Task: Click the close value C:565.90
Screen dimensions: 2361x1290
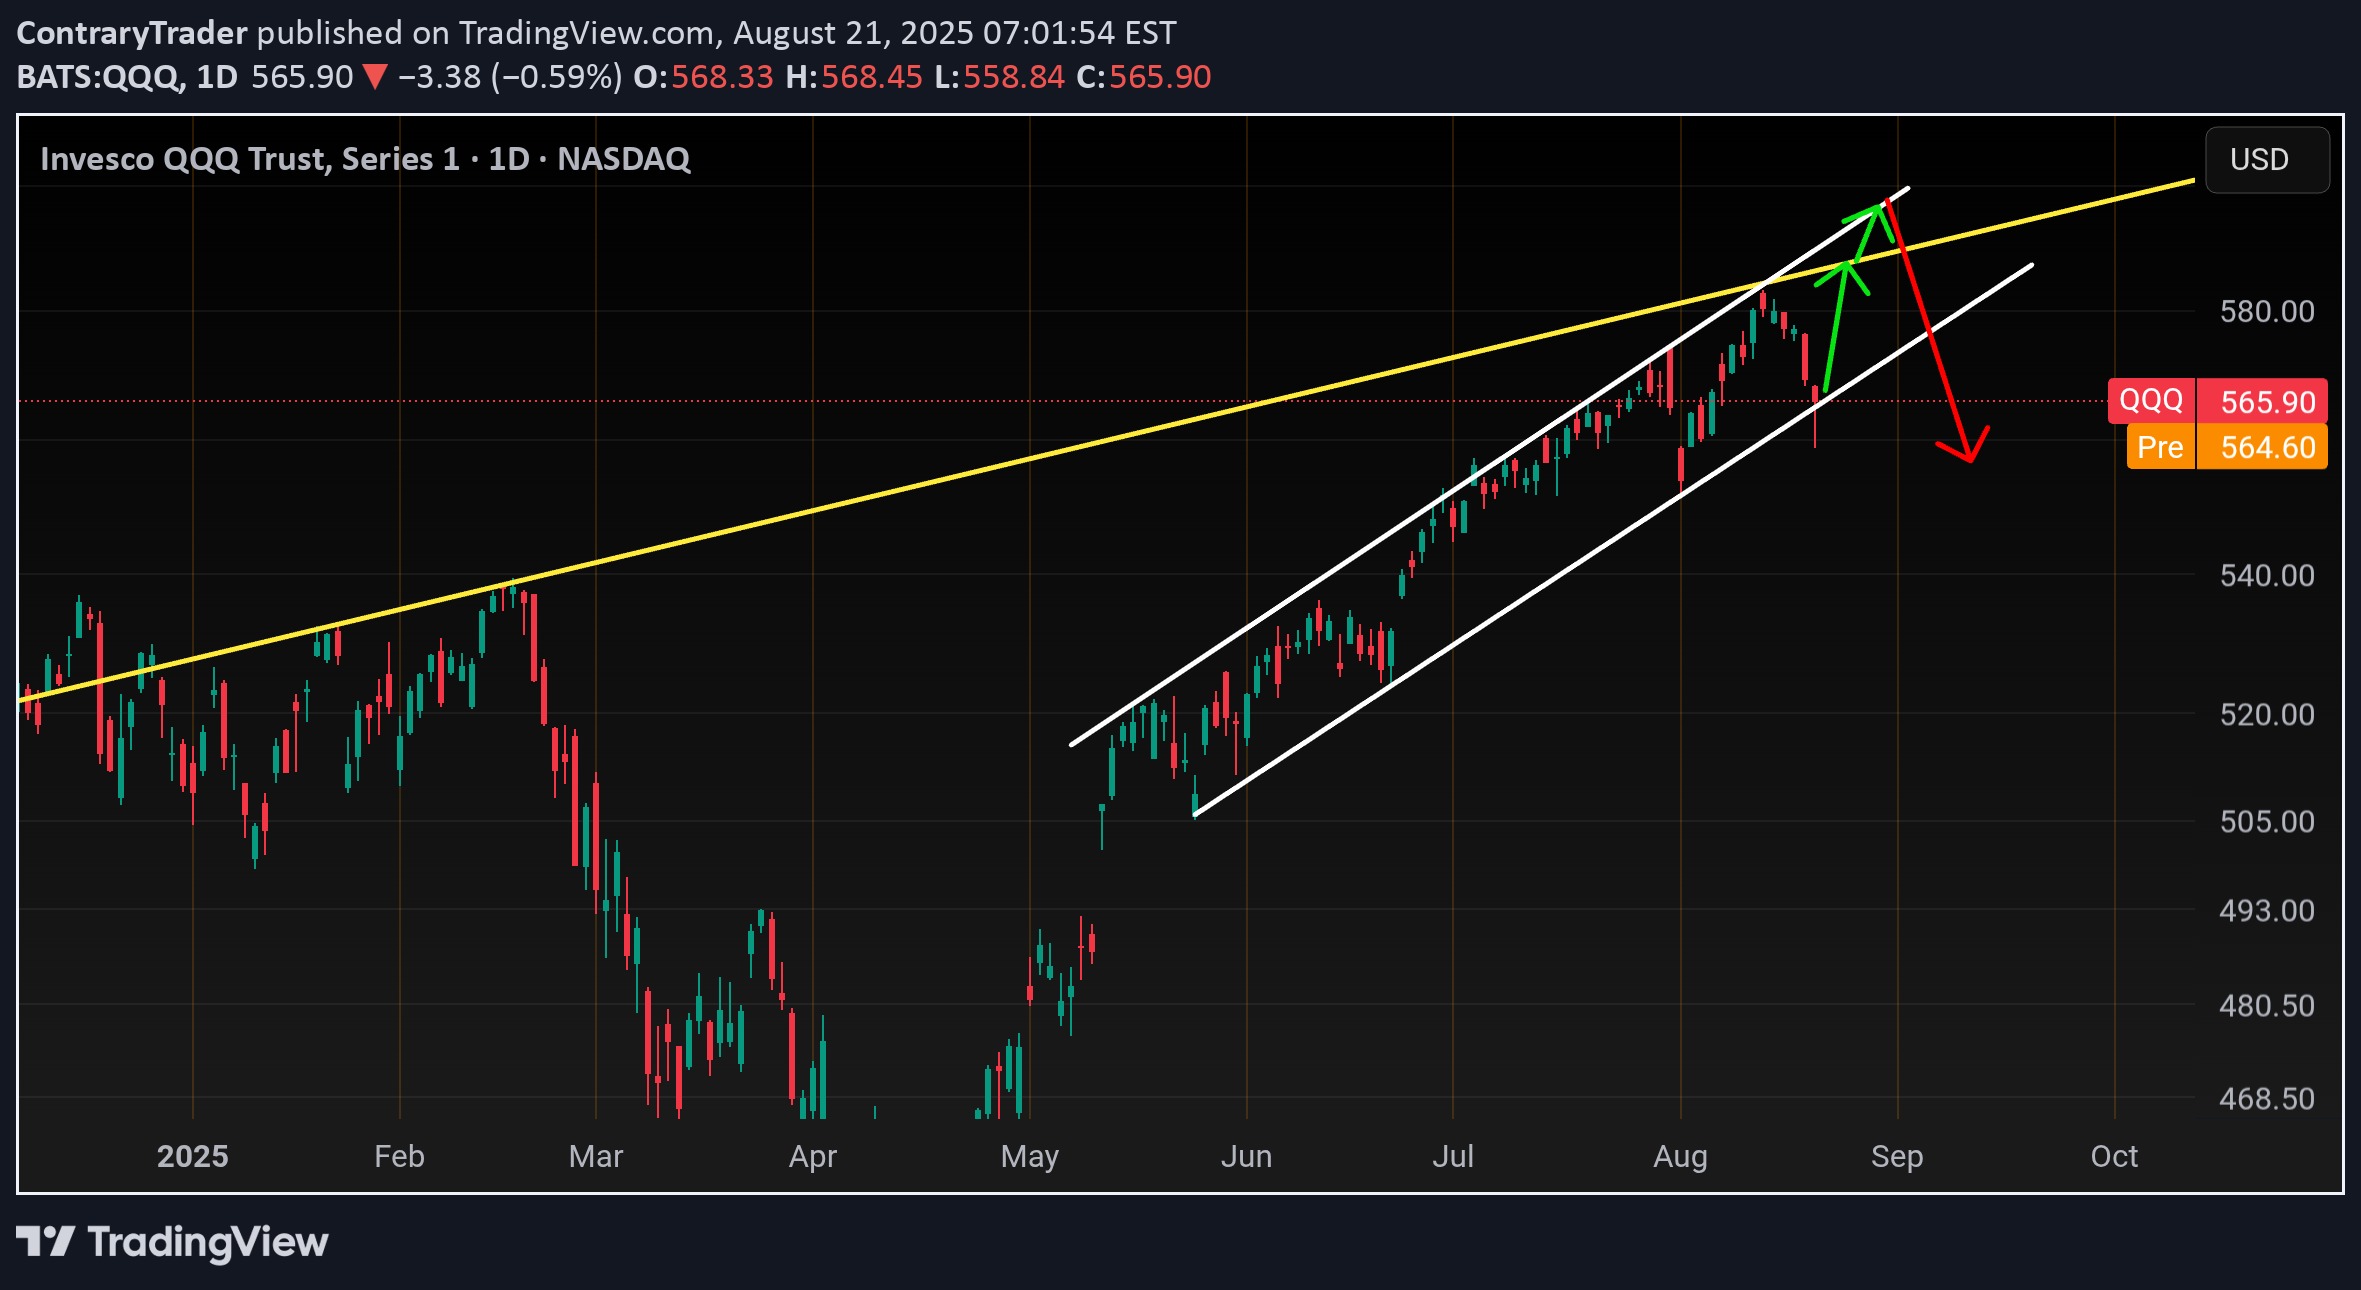Action: pos(1144,77)
